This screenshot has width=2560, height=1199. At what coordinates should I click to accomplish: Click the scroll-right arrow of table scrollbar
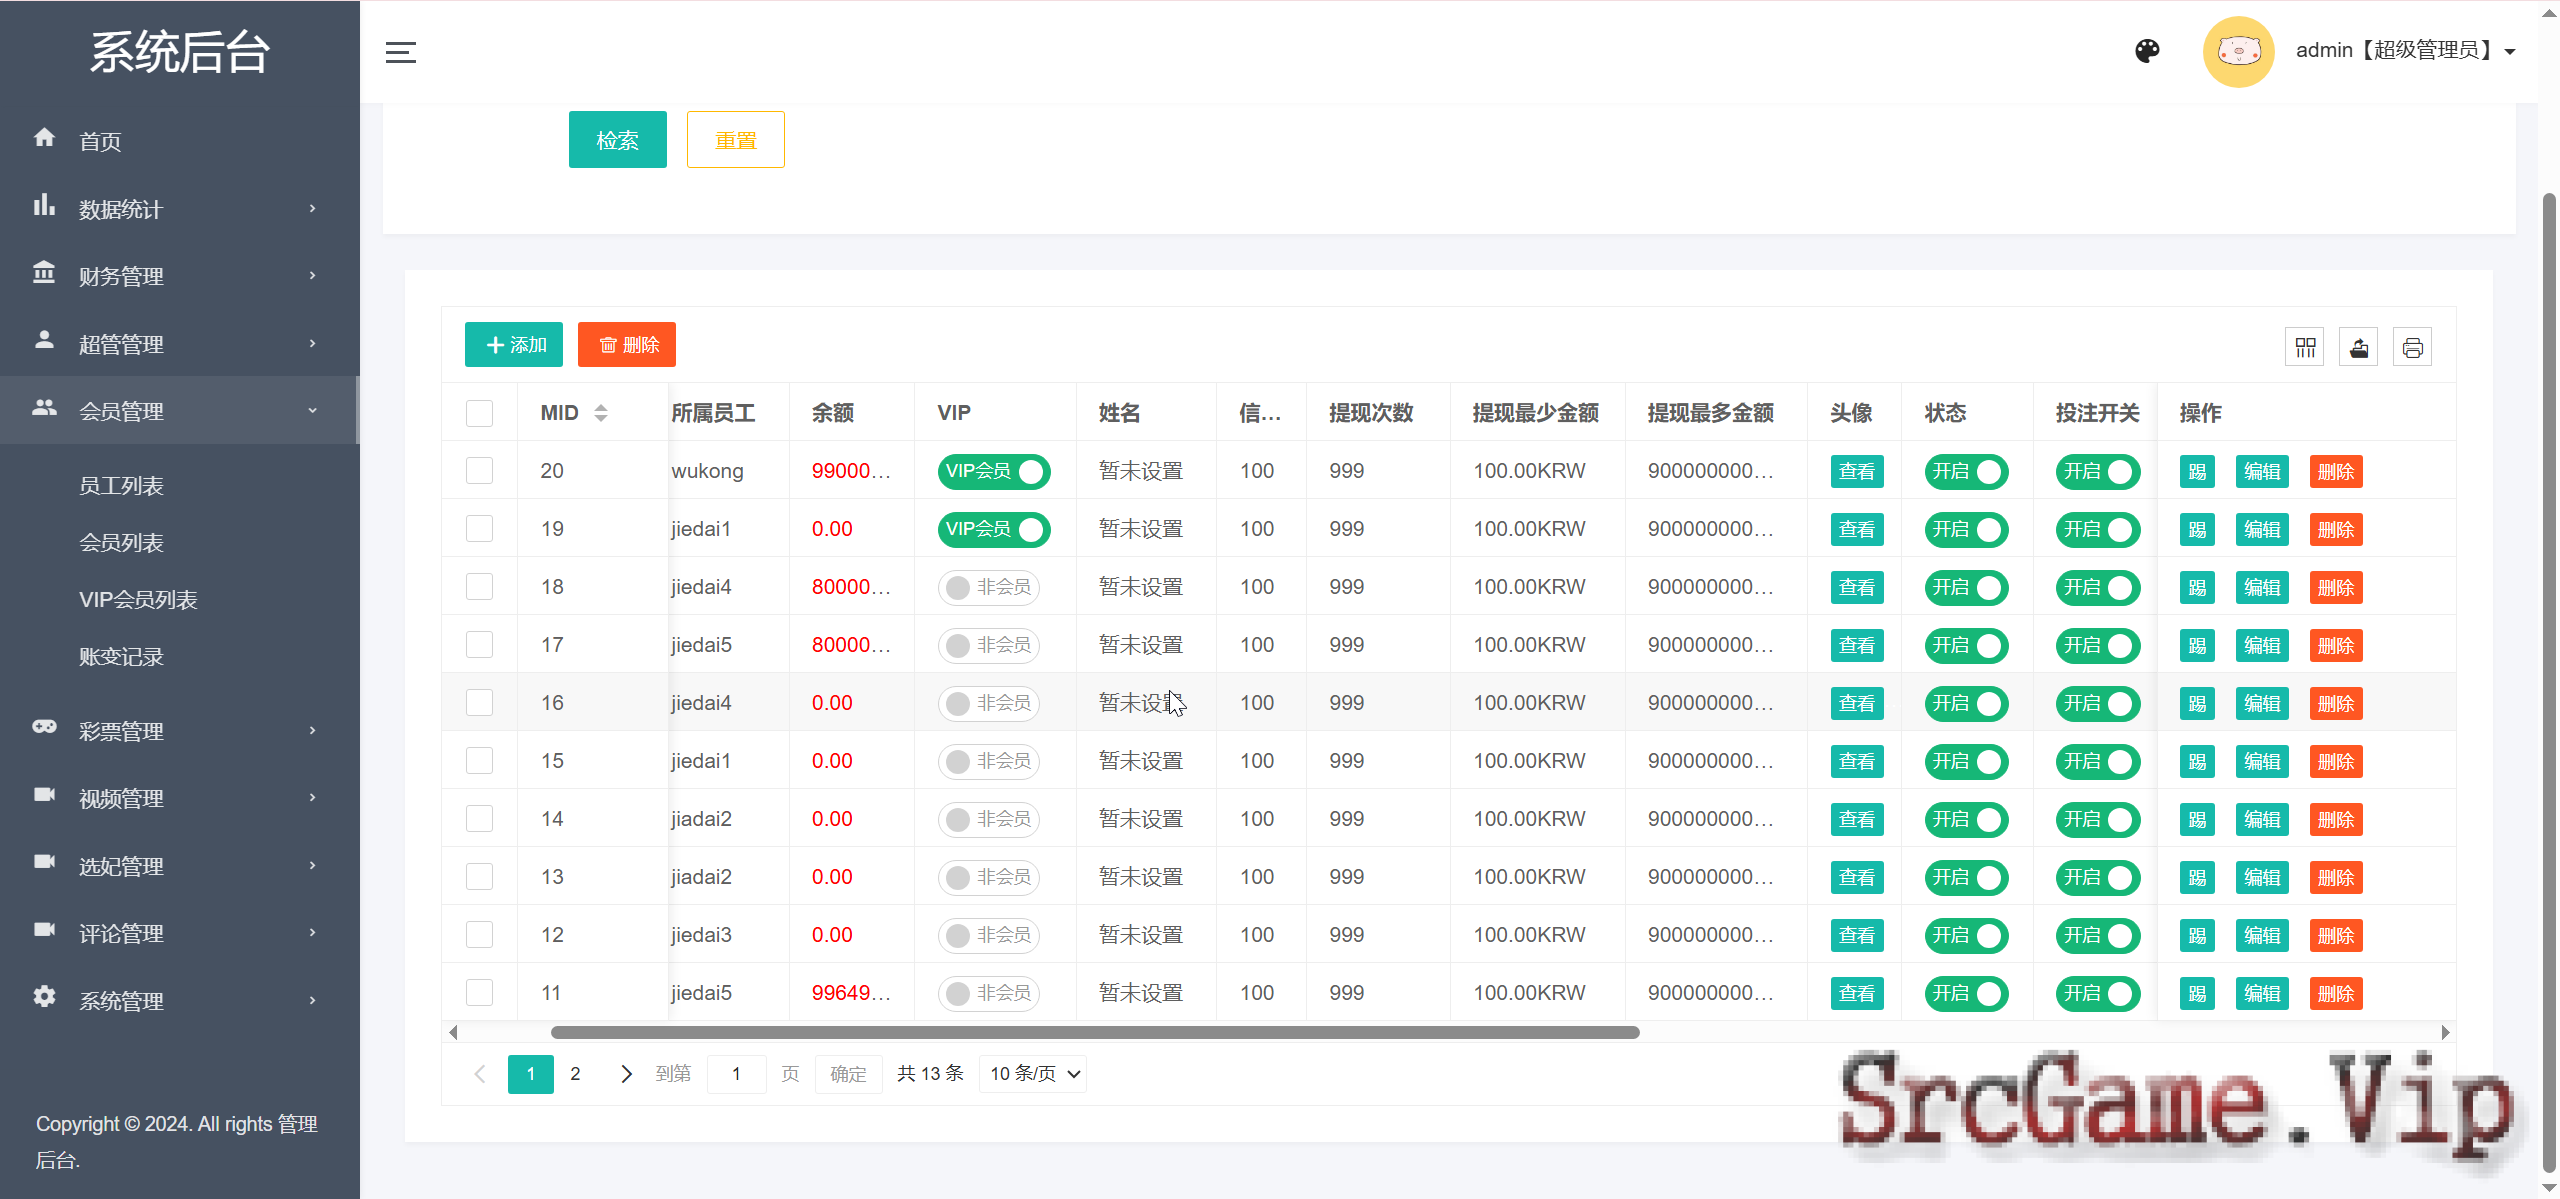coord(2445,1032)
